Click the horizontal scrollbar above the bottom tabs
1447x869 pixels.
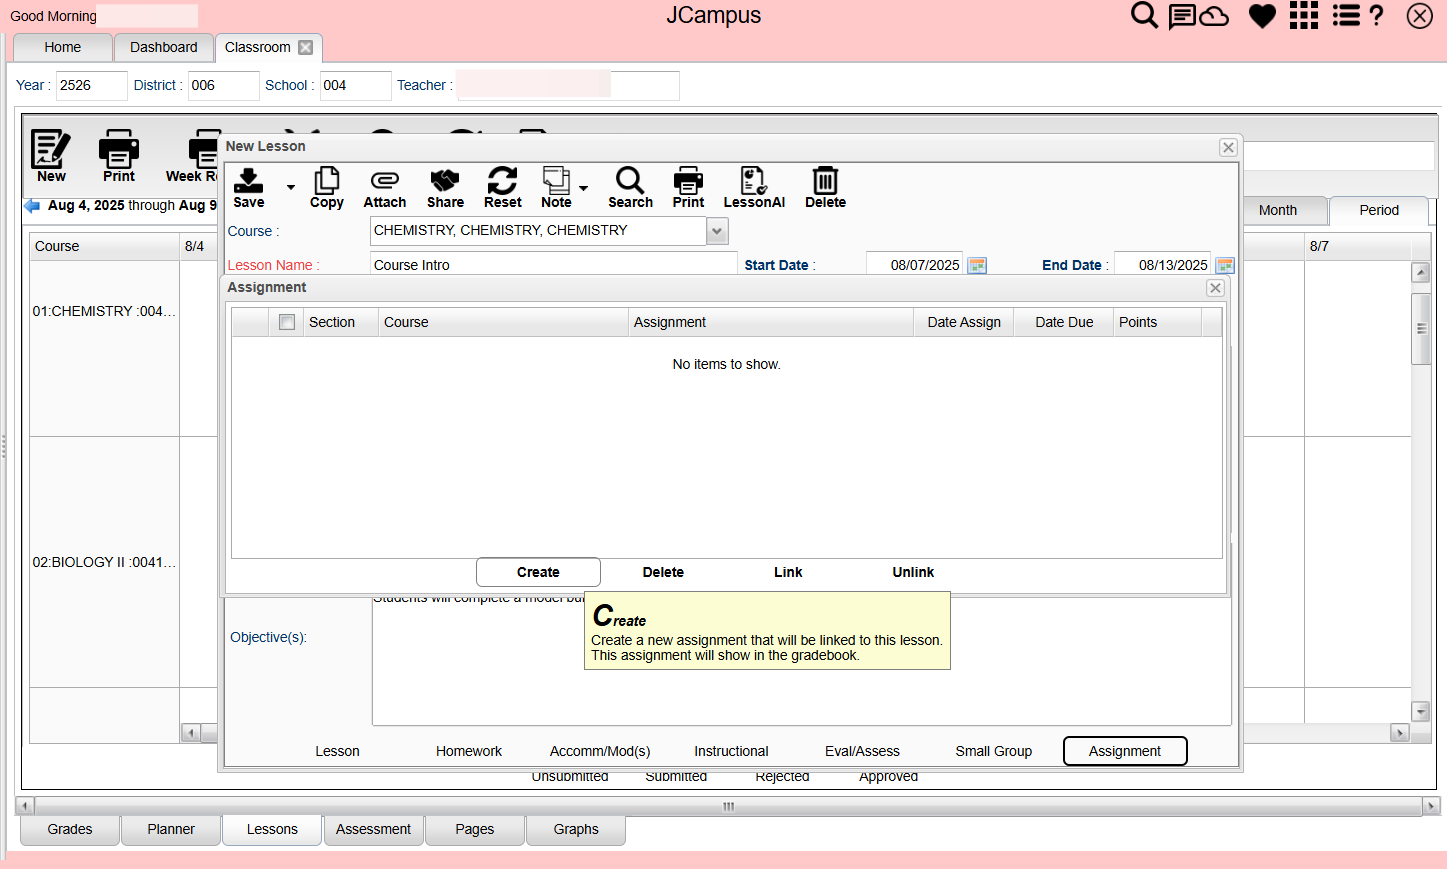(x=728, y=805)
